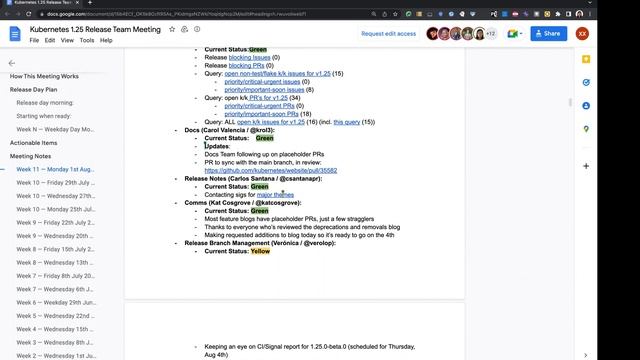Open the Tools menu
The width and height of the screenshot is (640, 360).
[87, 40]
